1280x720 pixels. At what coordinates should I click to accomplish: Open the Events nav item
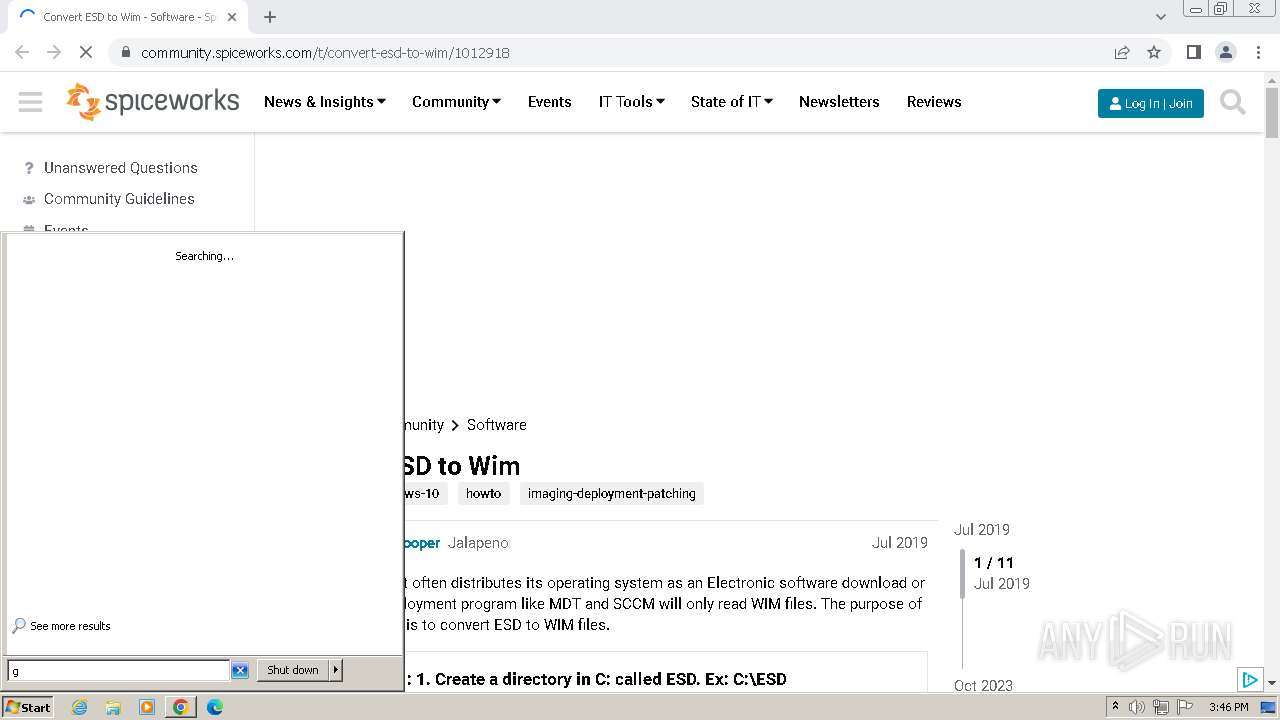(550, 102)
